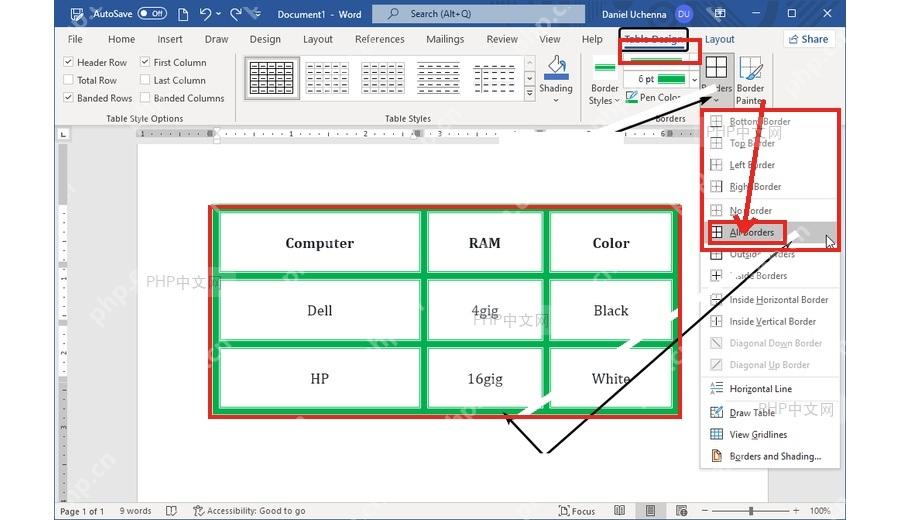This screenshot has height=520, width=900.
Task: Open the Daniel Uchenna account button
Action: click(x=646, y=14)
